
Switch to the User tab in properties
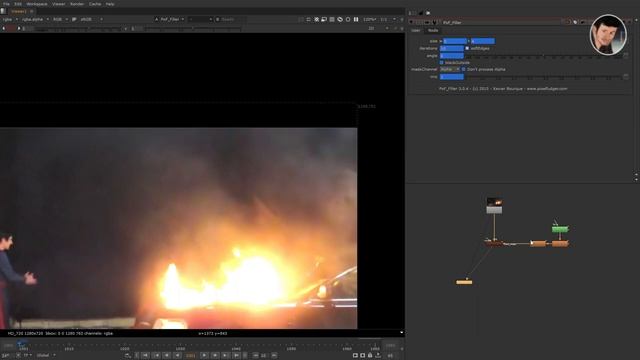(416, 30)
